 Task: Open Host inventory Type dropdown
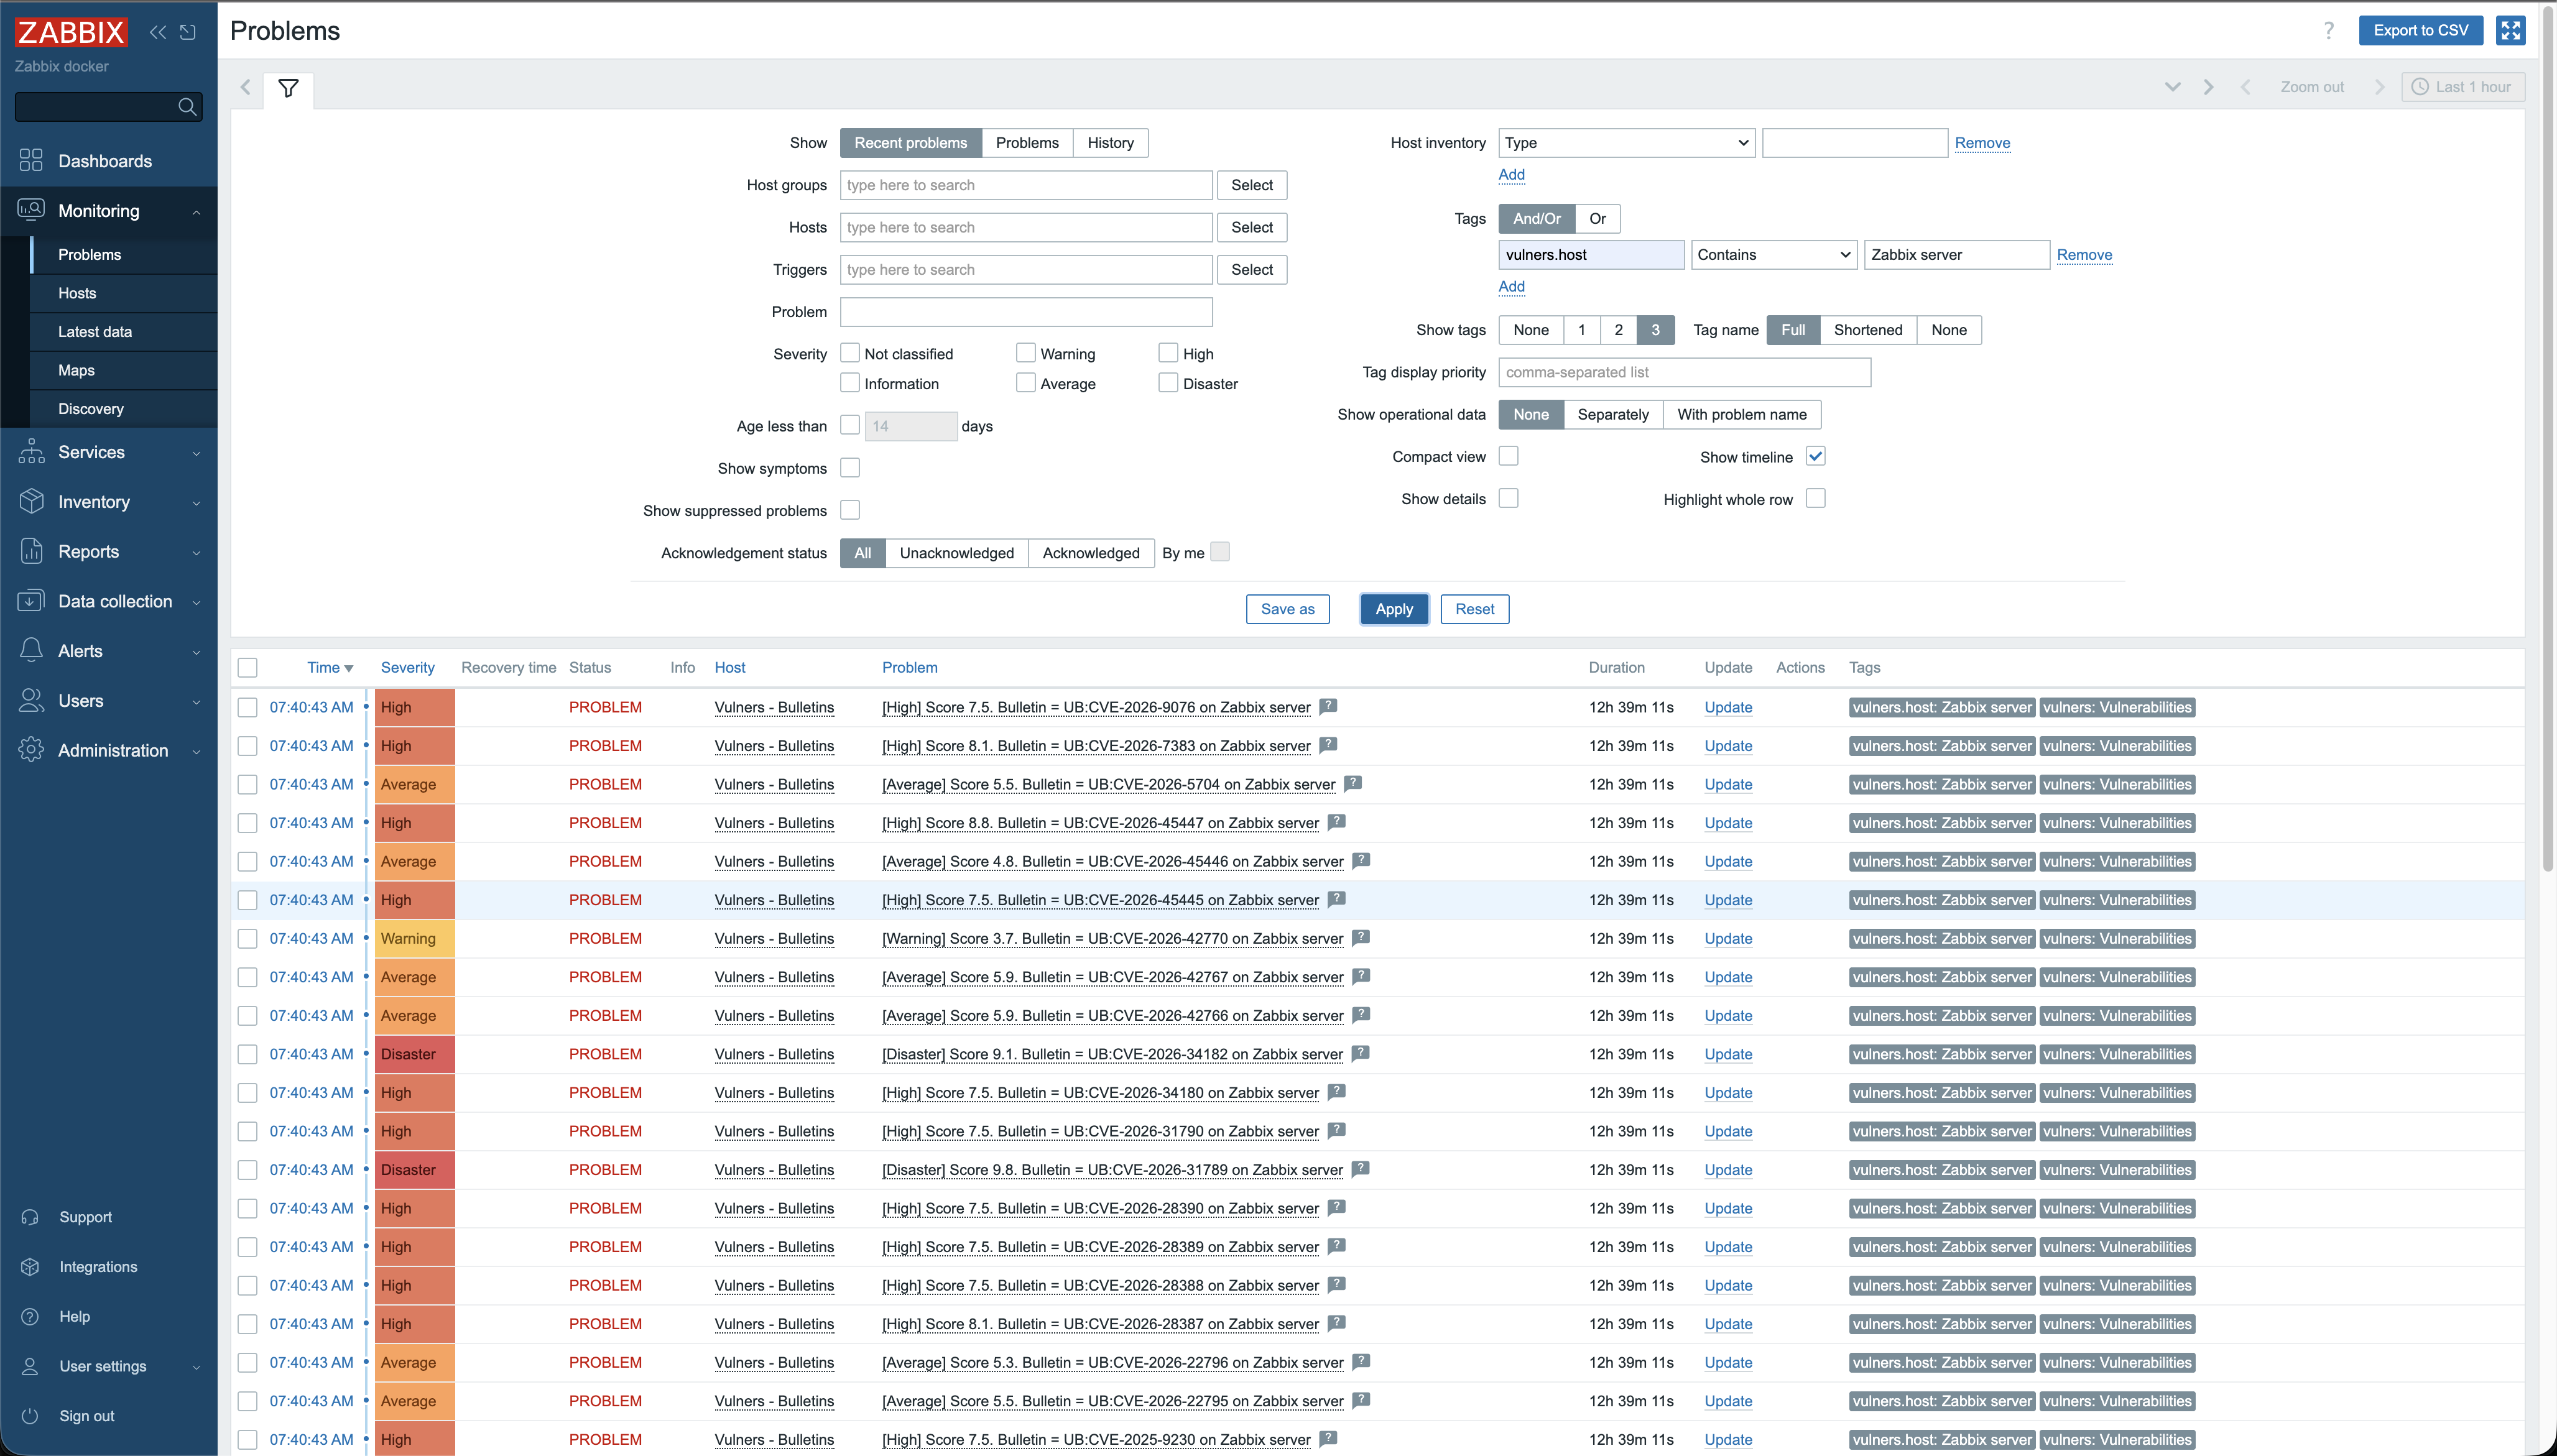1627,143
